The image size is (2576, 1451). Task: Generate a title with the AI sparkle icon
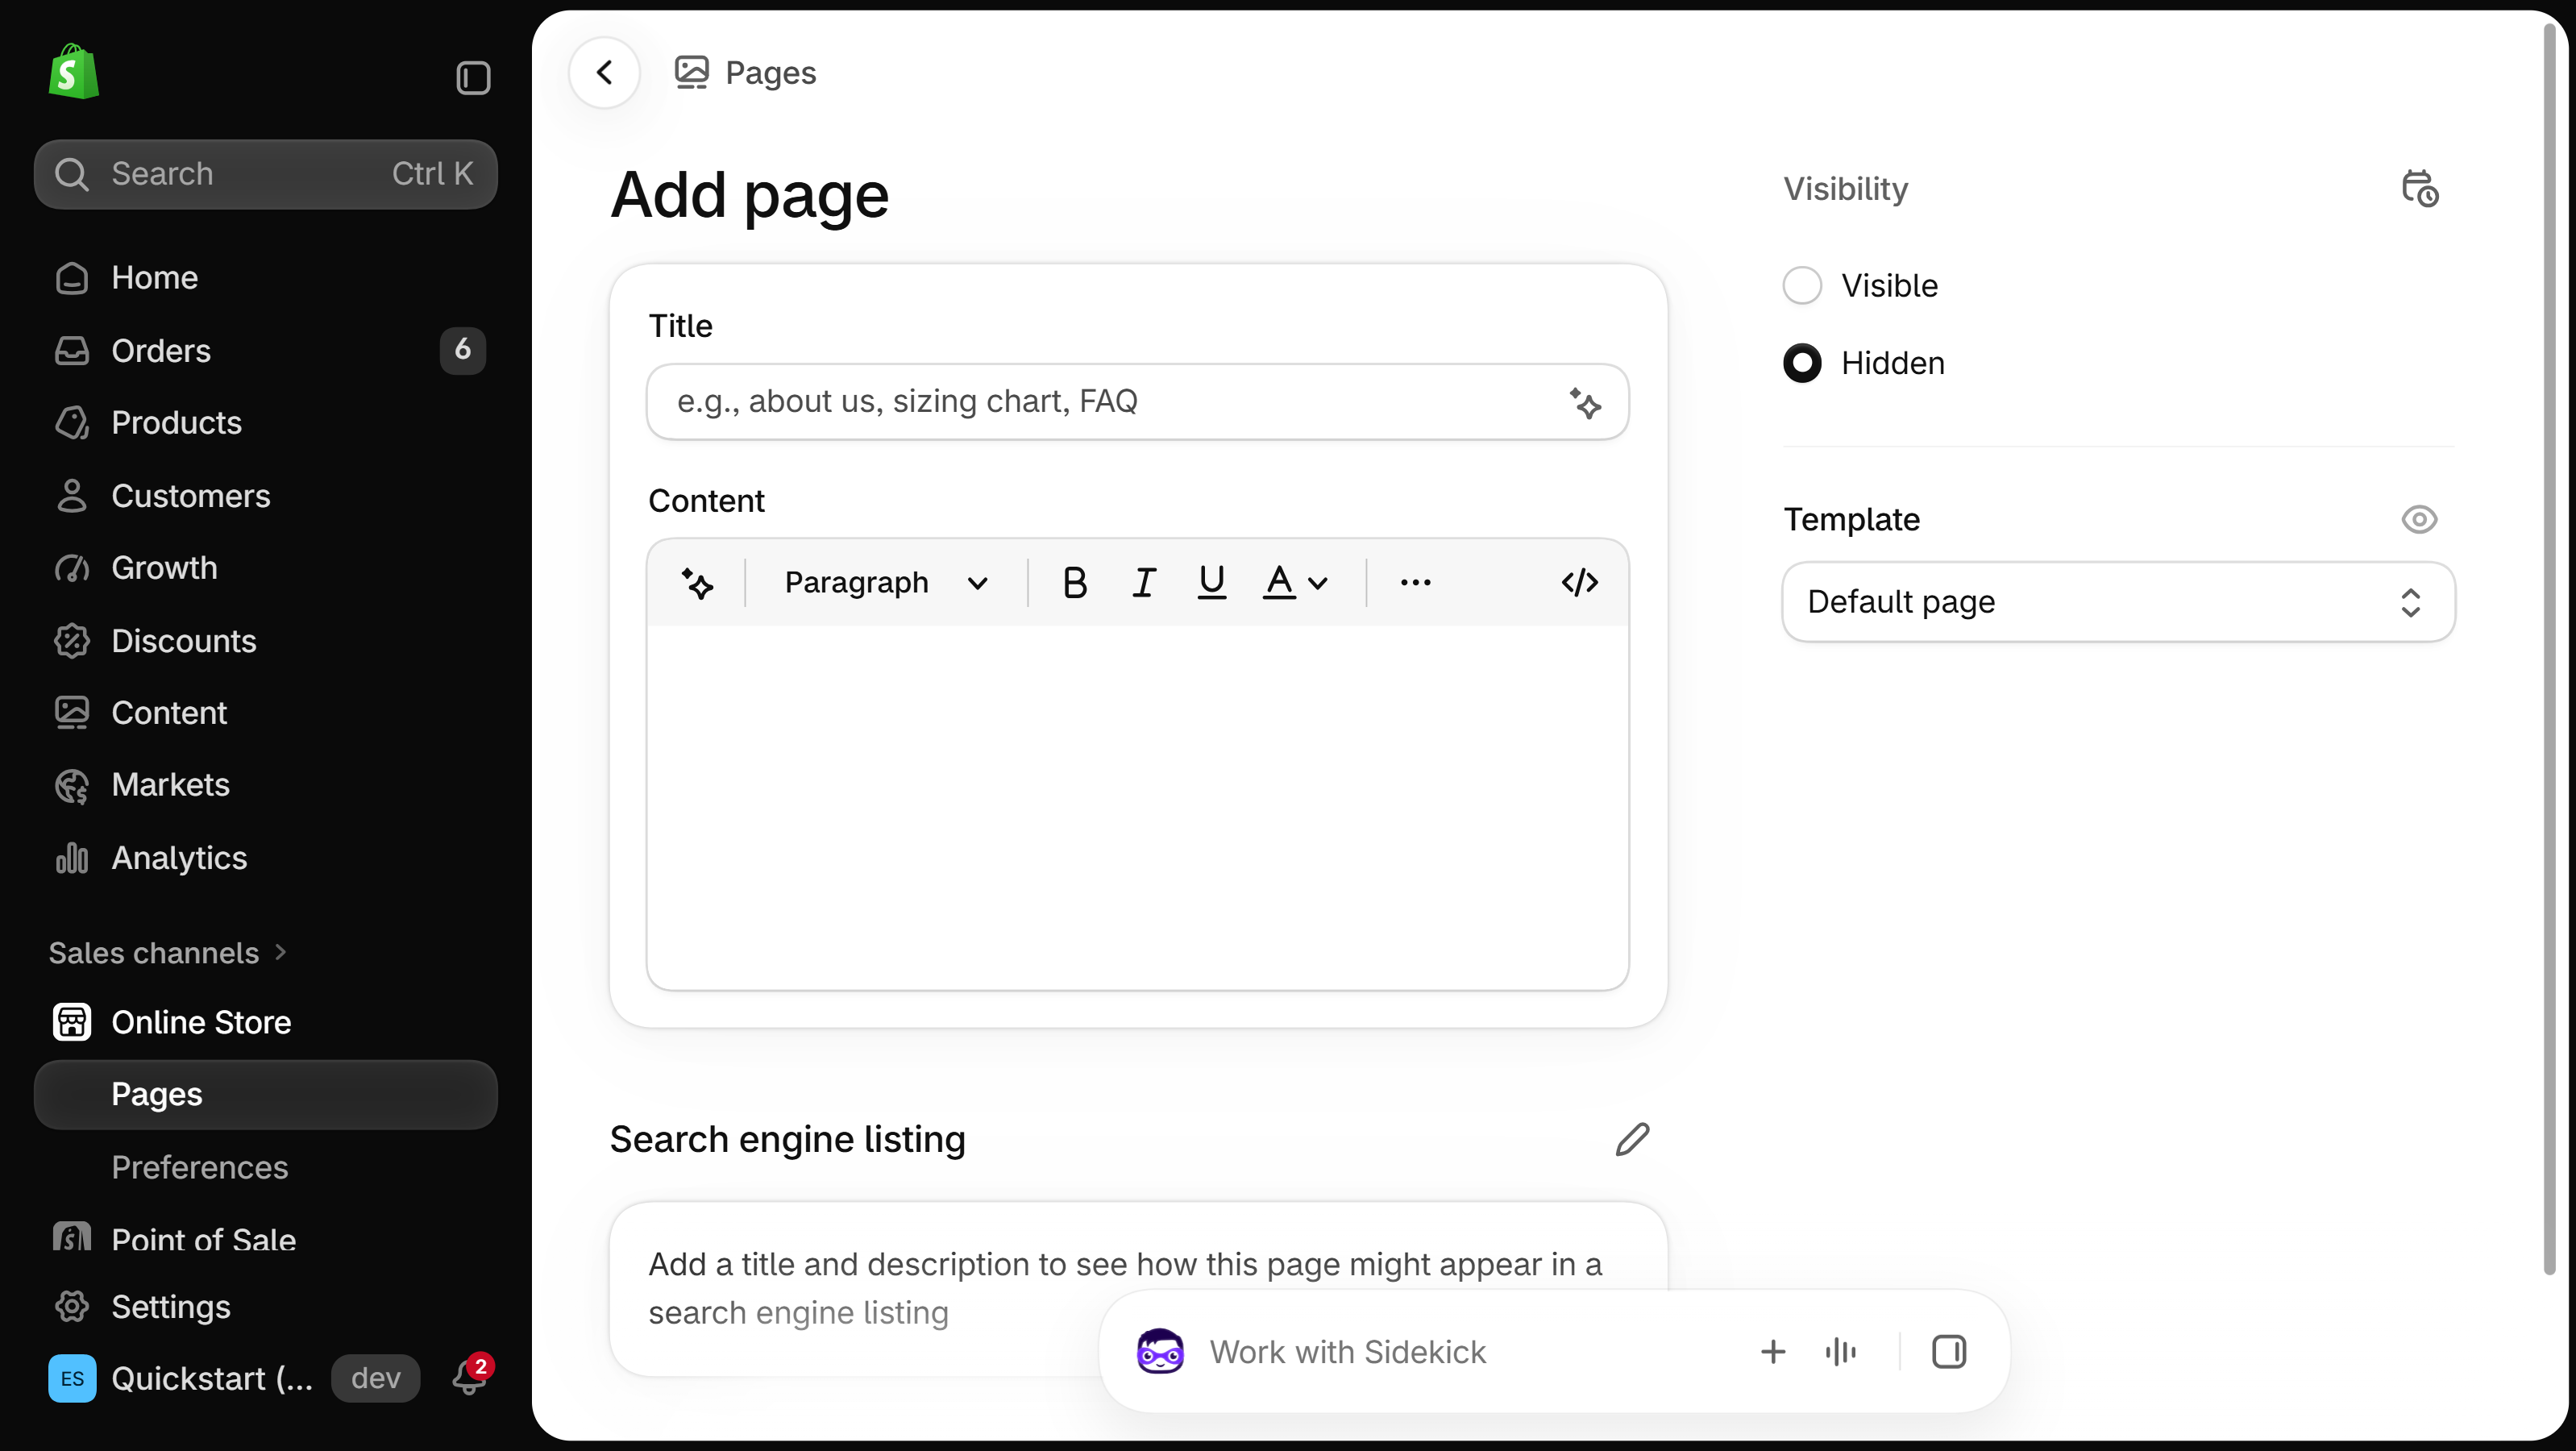pyautogui.click(x=1584, y=402)
